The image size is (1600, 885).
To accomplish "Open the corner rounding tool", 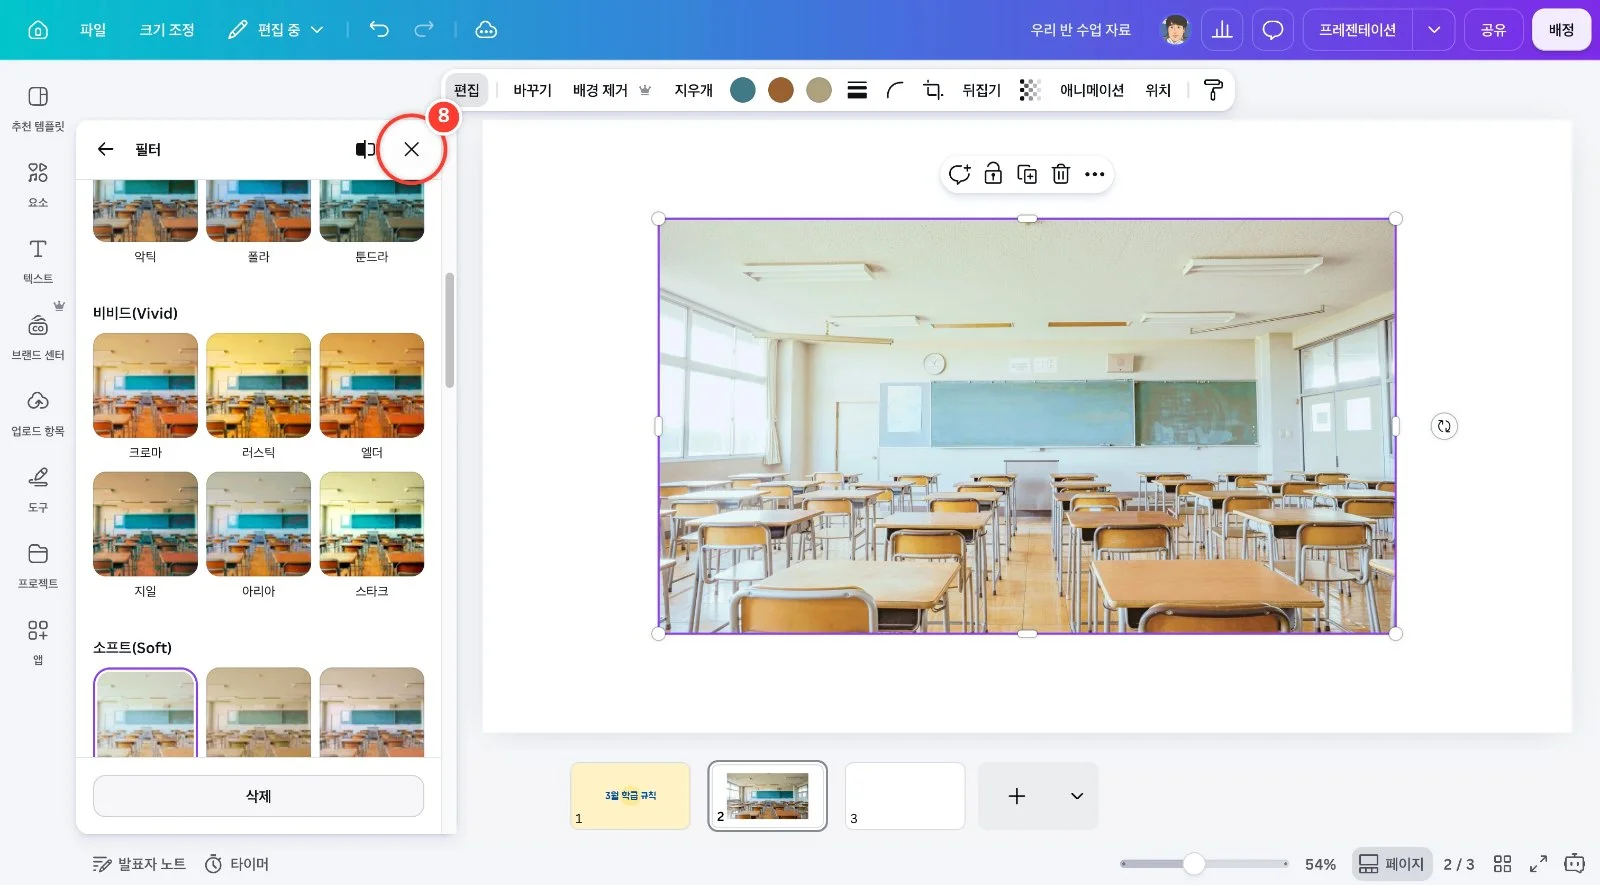I will 895,90.
